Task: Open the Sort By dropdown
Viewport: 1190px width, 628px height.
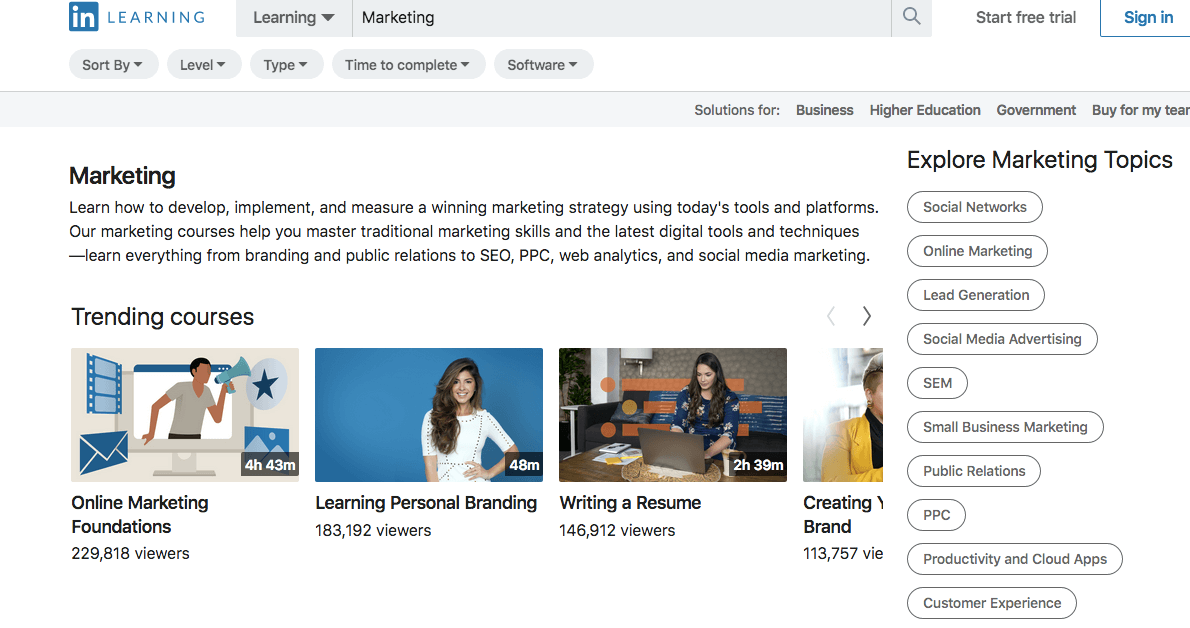Action: (113, 63)
